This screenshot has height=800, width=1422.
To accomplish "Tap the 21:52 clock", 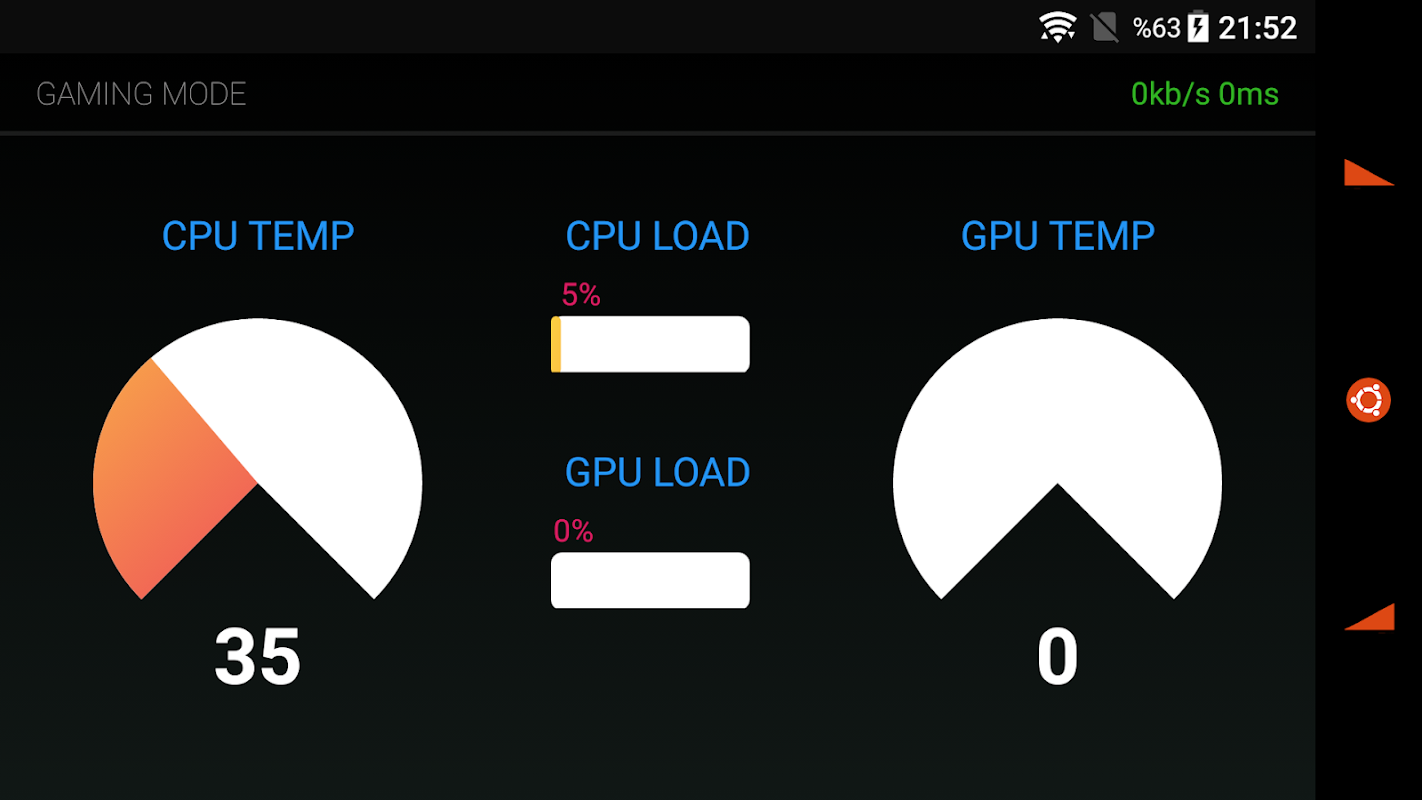I will (x=1257, y=27).
